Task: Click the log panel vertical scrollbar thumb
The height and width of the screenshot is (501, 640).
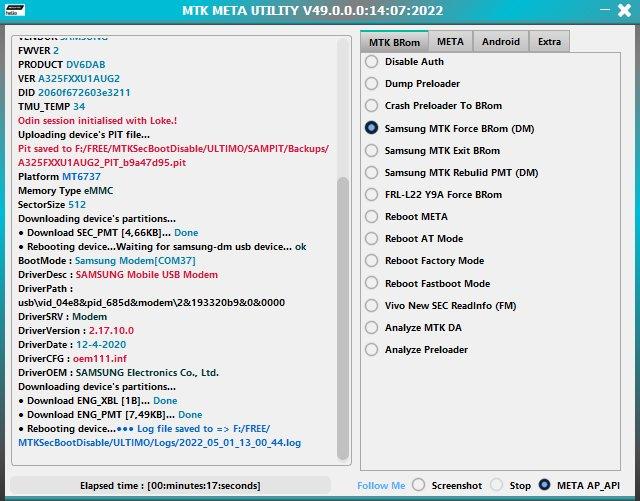Action: [x=343, y=318]
